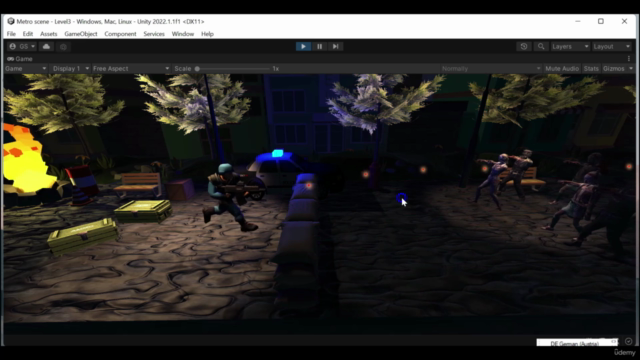
Task: Click the Play button in toolbar
Action: point(303,47)
